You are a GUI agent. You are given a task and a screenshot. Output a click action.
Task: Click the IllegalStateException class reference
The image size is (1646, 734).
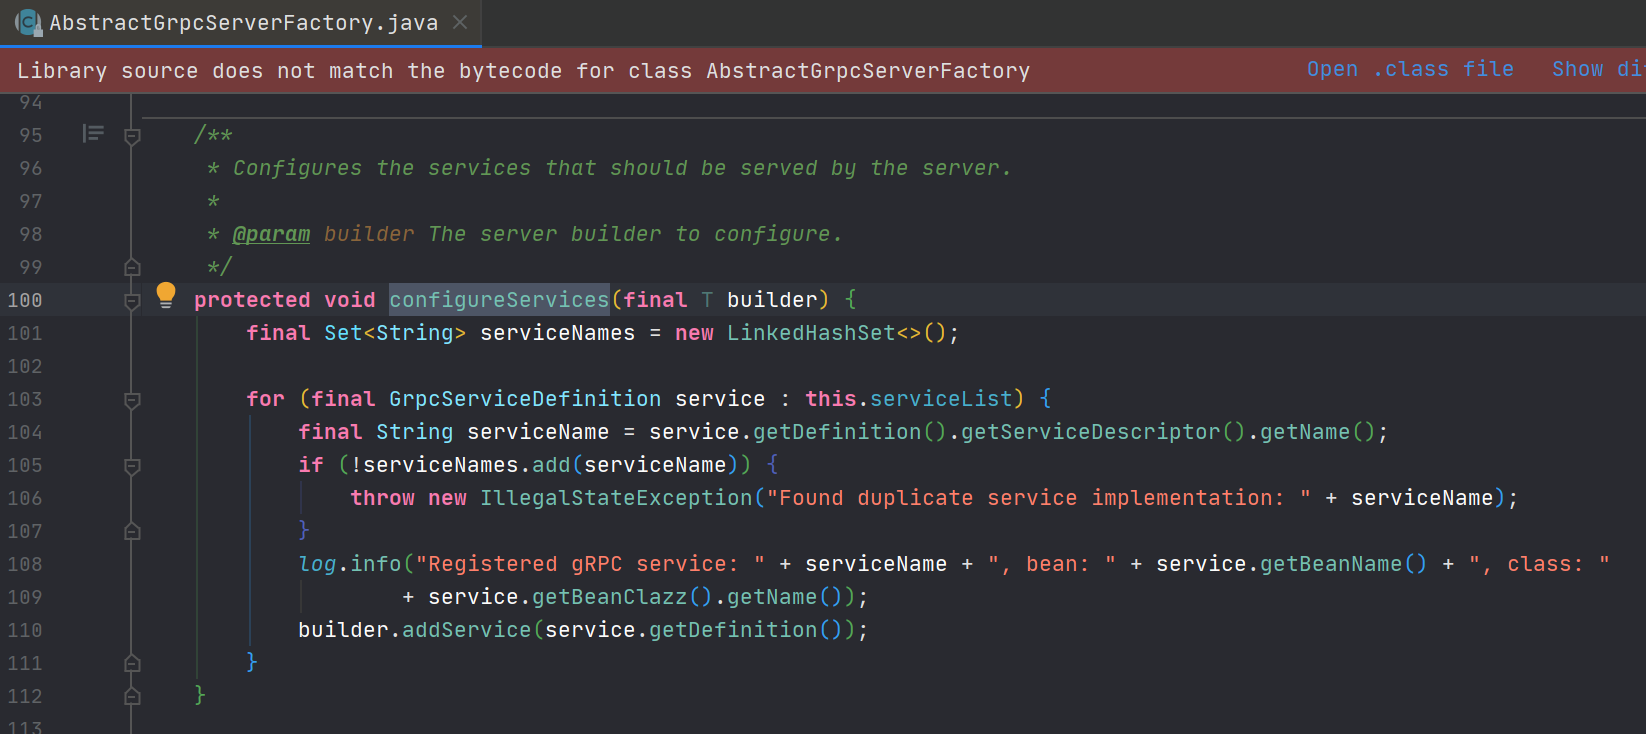point(616,498)
